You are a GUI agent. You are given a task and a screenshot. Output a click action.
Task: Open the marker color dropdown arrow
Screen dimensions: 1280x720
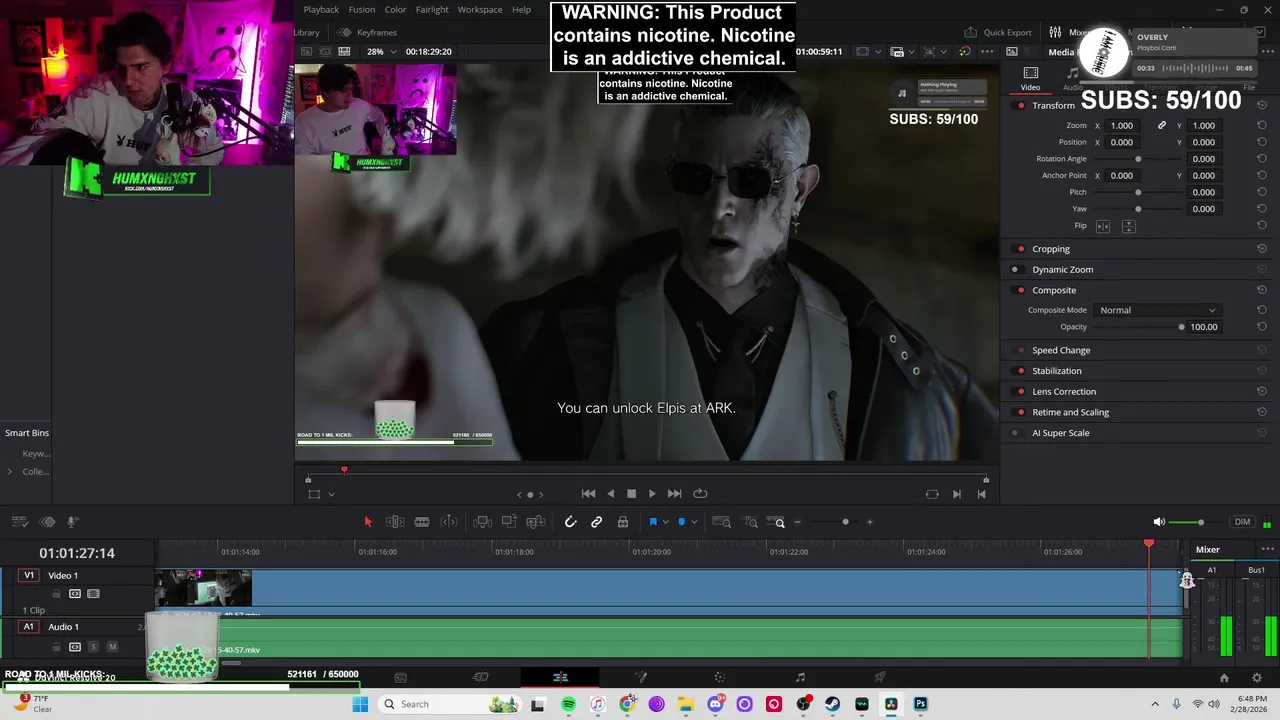click(694, 522)
